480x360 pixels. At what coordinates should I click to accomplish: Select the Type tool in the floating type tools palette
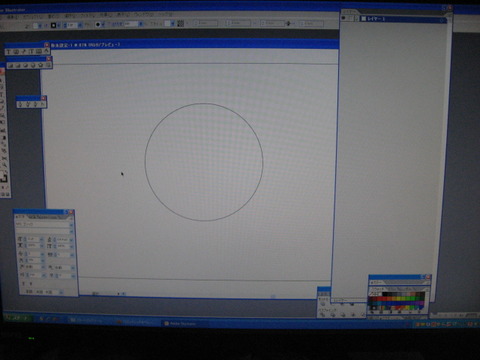point(8,52)
